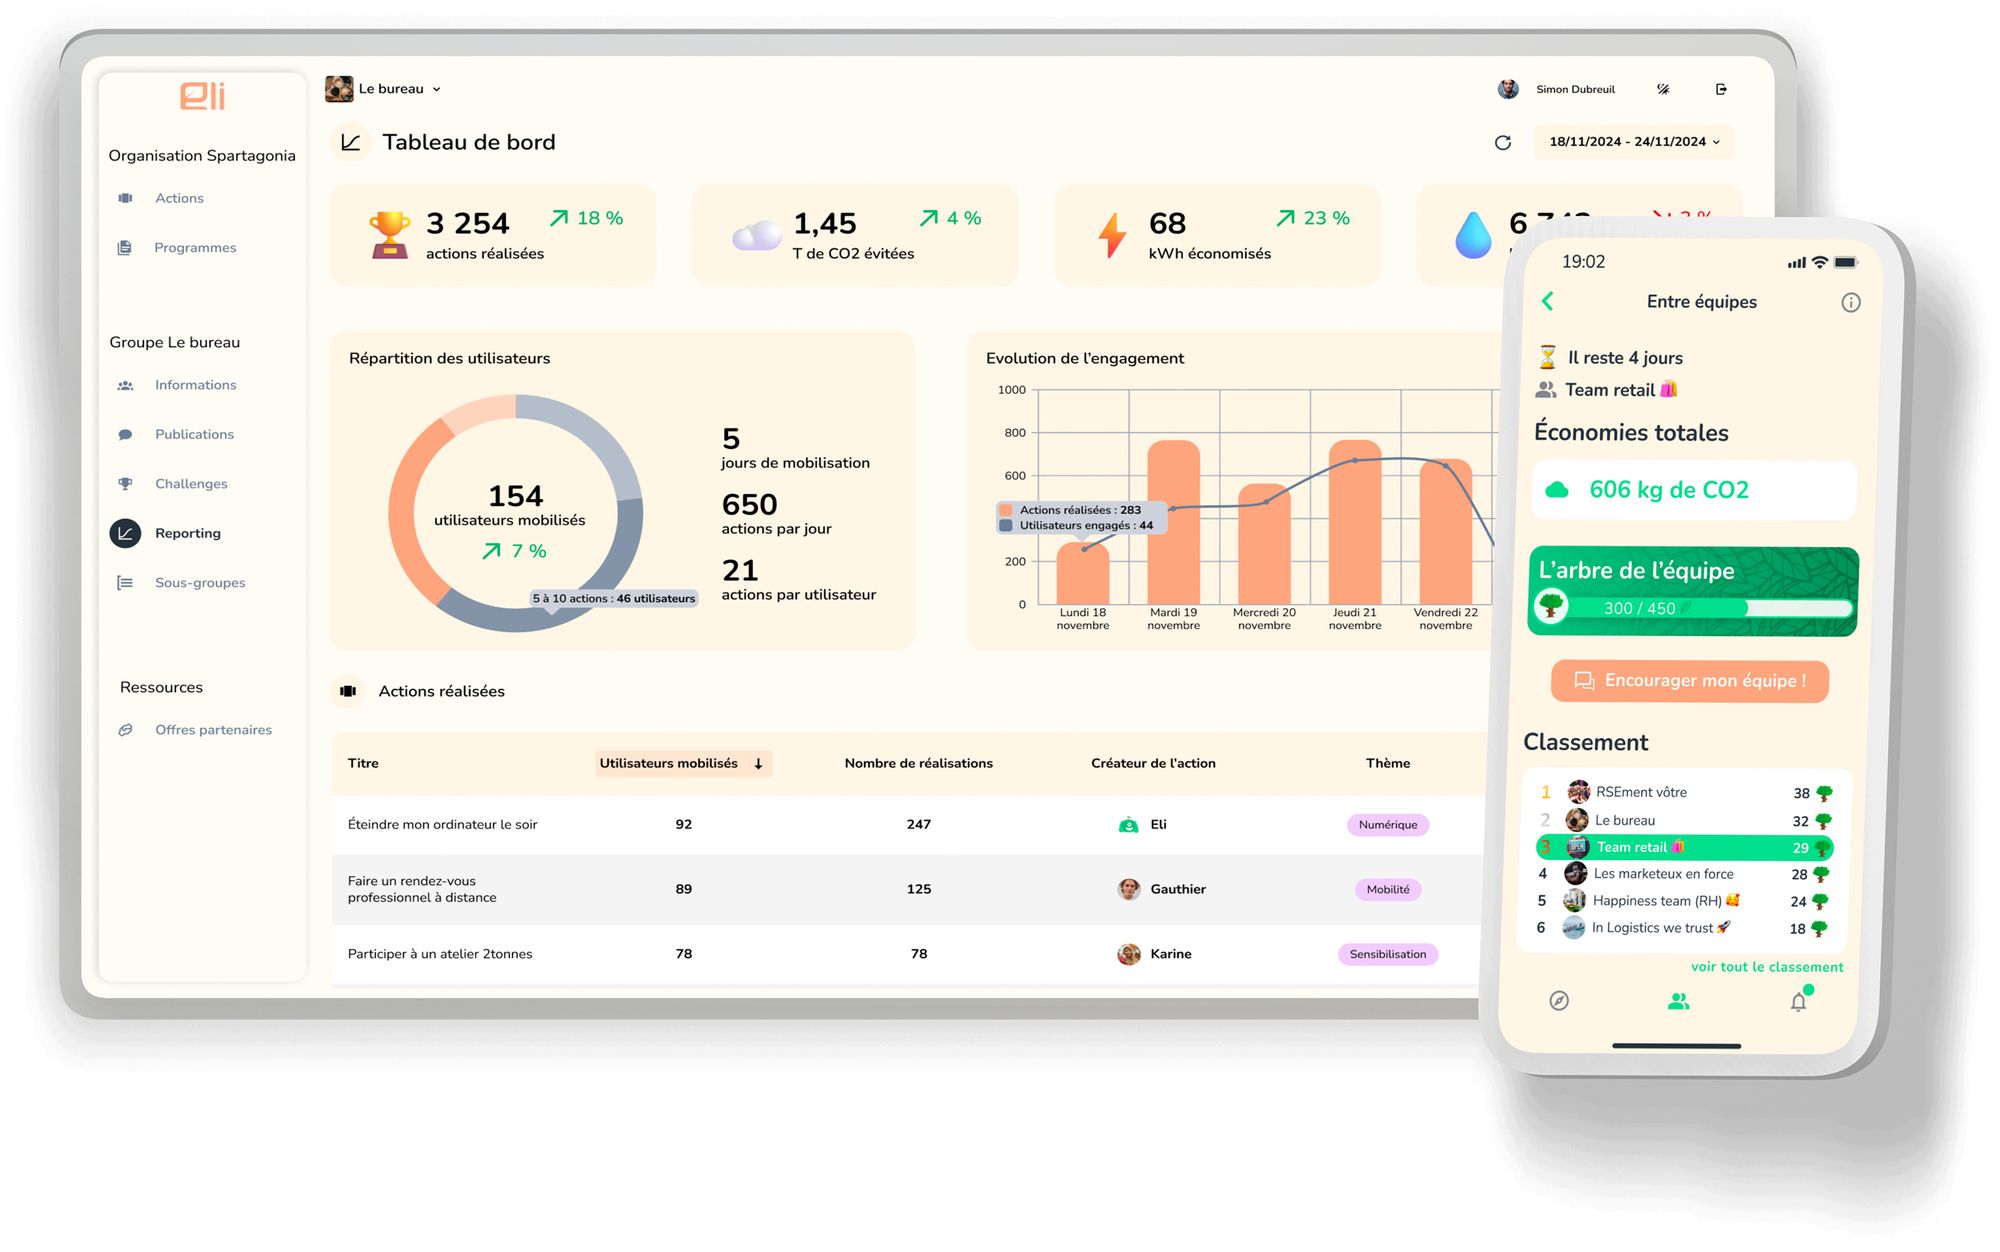Screen dimensions: 2000x1252
Task: Click the magic wand icon near username
Action: click(x=1663, y=90)
